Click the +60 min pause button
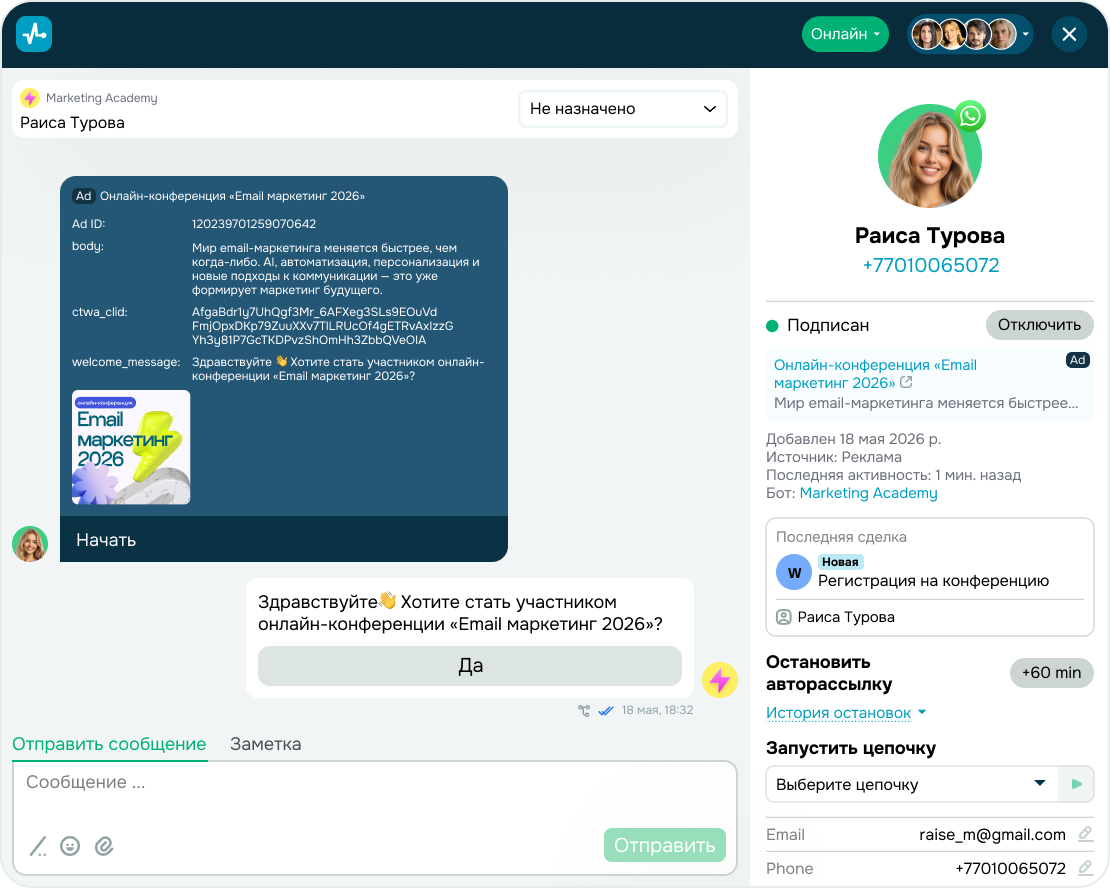Screen dimensions: 1110x888 [1051, 673]
